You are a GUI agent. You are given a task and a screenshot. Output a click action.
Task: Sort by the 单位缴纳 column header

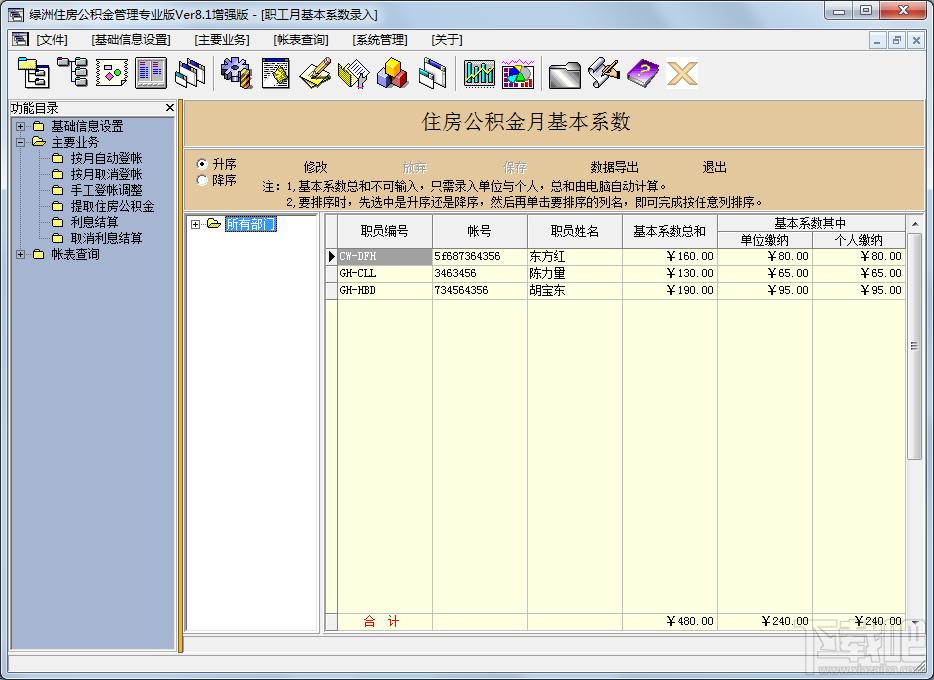point(765,240)
